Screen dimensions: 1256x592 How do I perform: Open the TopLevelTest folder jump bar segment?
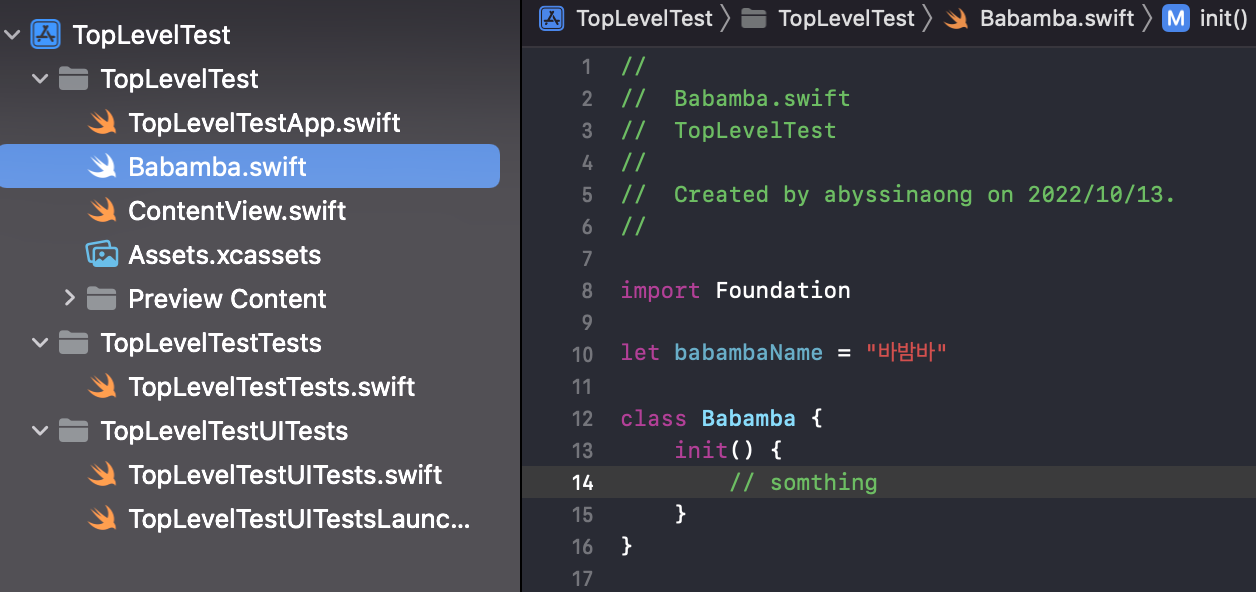pos(846,18)
